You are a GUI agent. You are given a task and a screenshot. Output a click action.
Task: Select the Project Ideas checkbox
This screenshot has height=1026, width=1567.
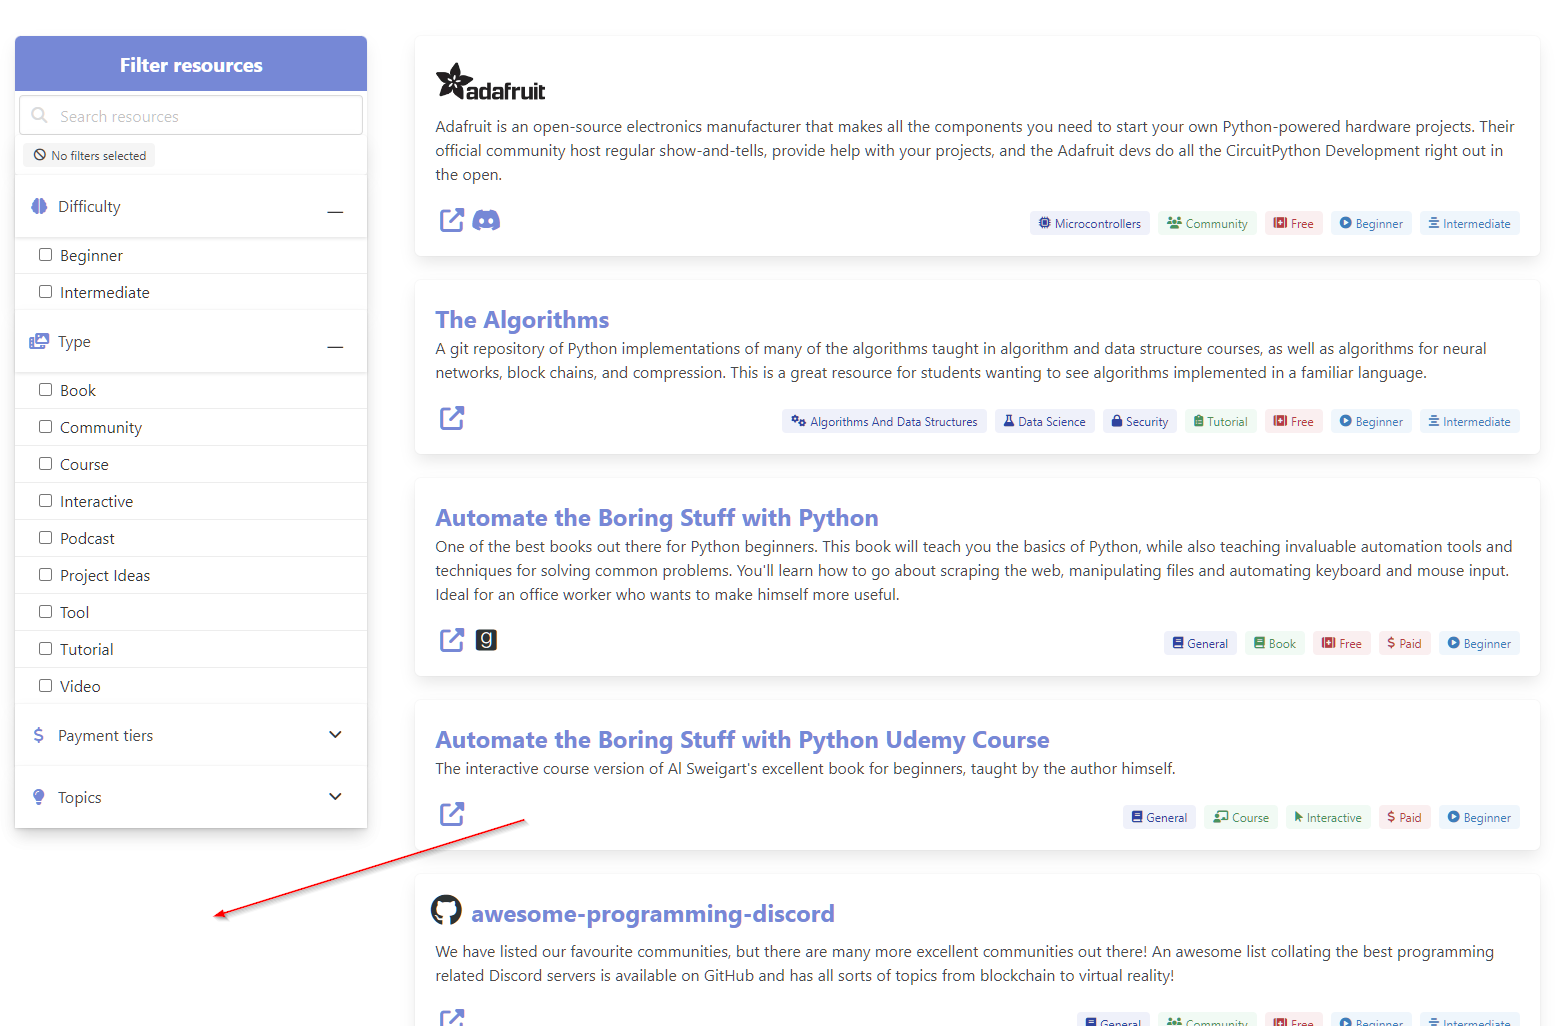pyautogui.click(x=45, y=575)
